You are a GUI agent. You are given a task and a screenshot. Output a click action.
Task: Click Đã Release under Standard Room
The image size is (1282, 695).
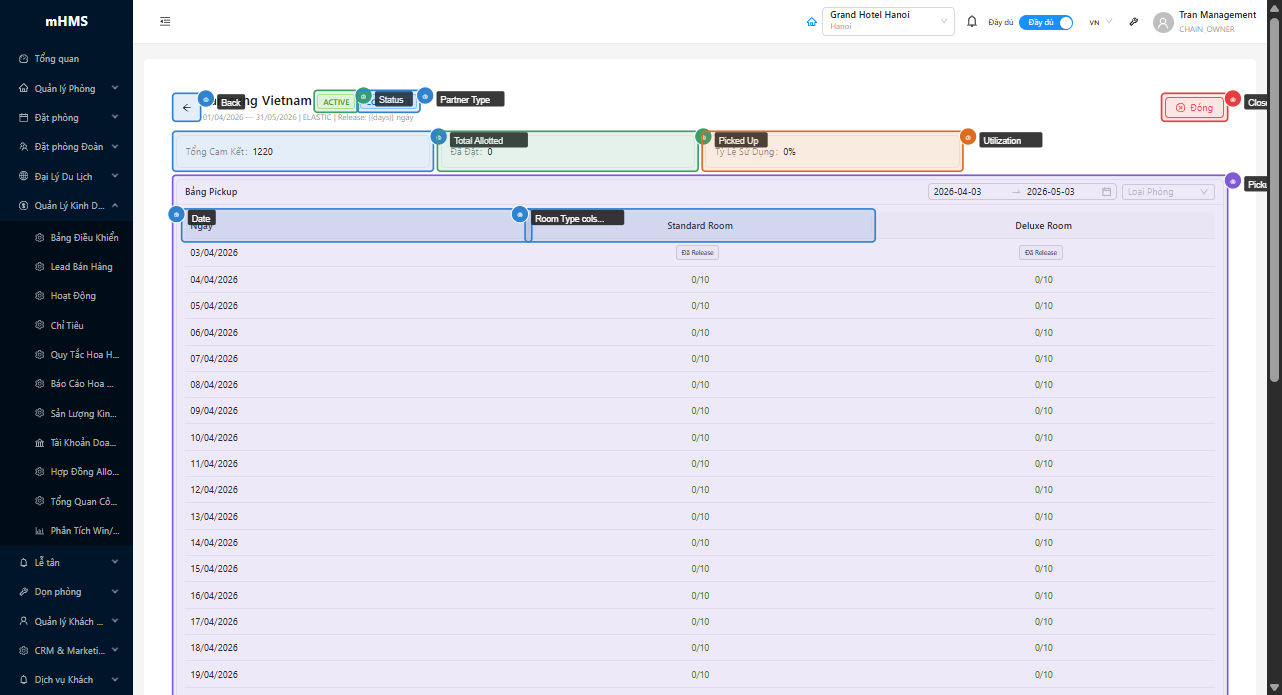click(x=697, y=253)
